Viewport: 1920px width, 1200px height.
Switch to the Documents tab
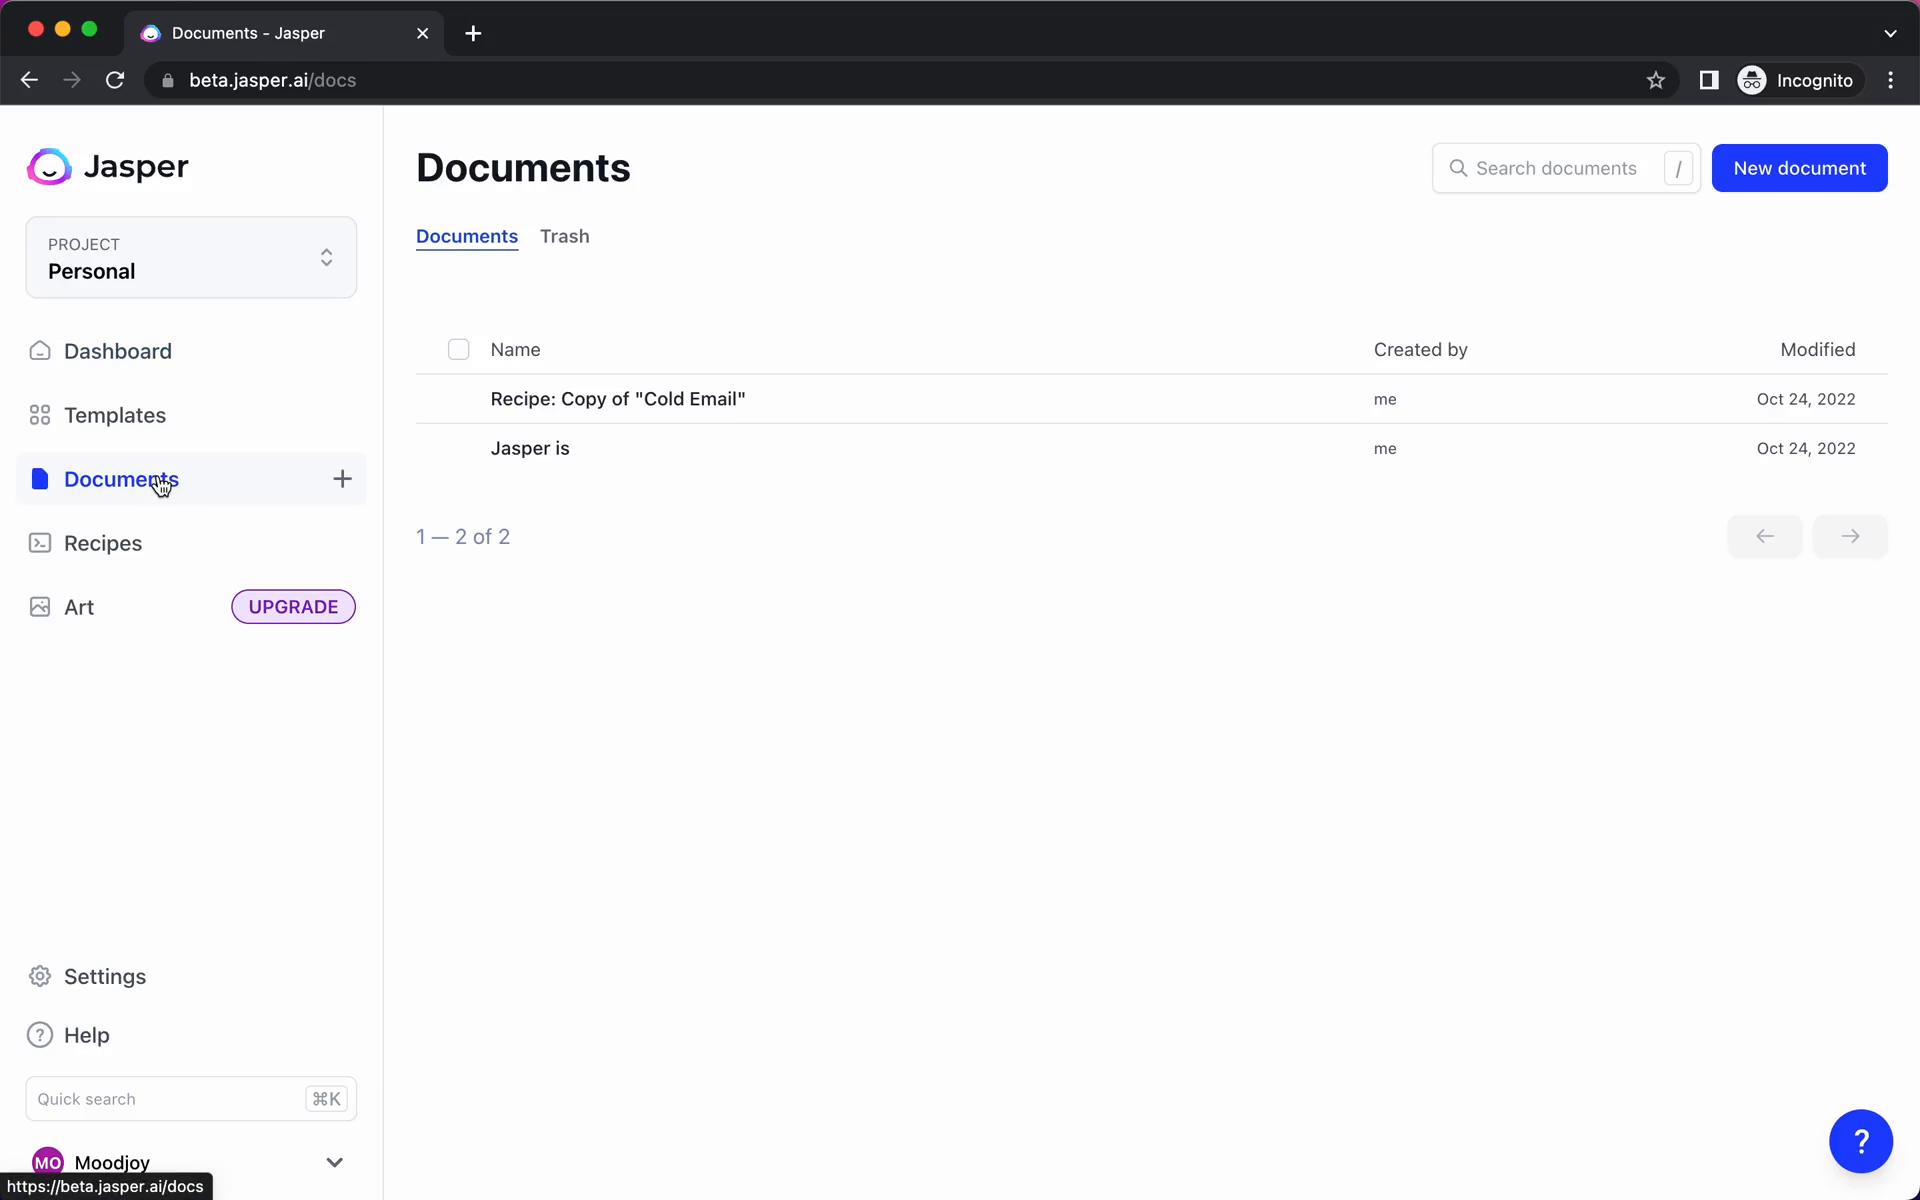[466, 236]
